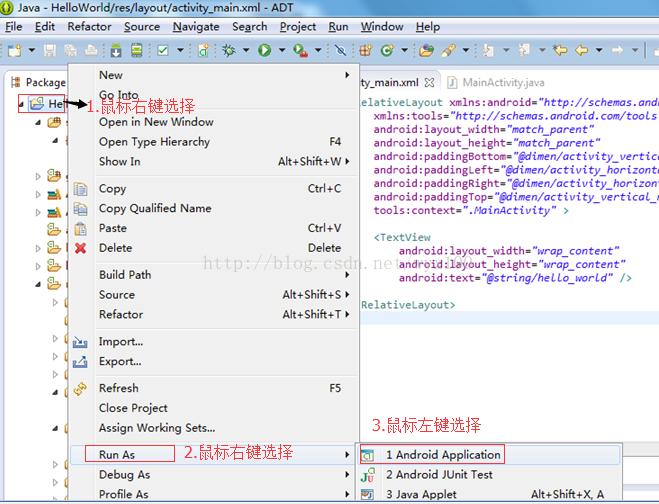The width and height of the screenshot is (659, 504).
Task: Choose Copy from the context menu
Action: click(214, 189)
